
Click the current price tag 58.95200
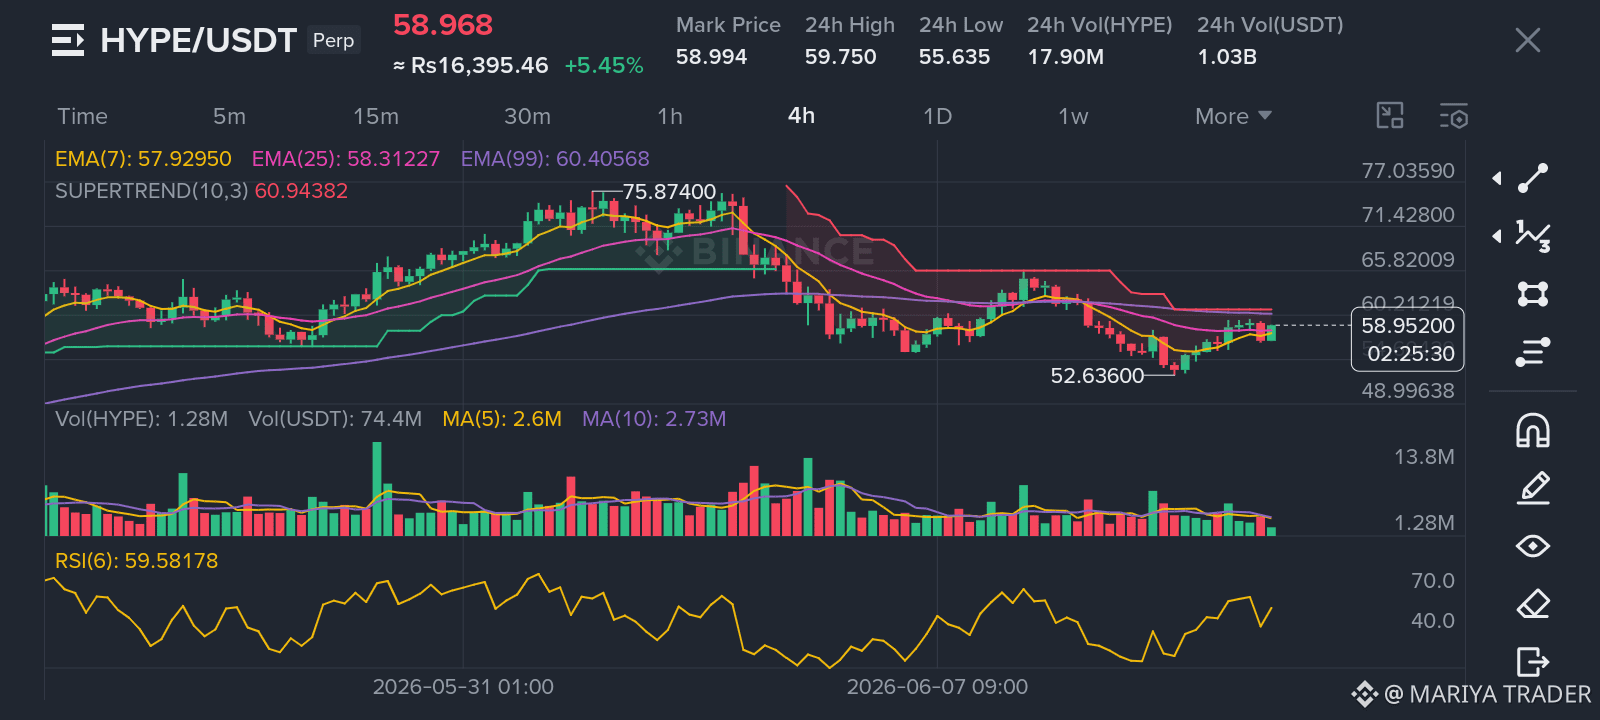(1408, 326)
